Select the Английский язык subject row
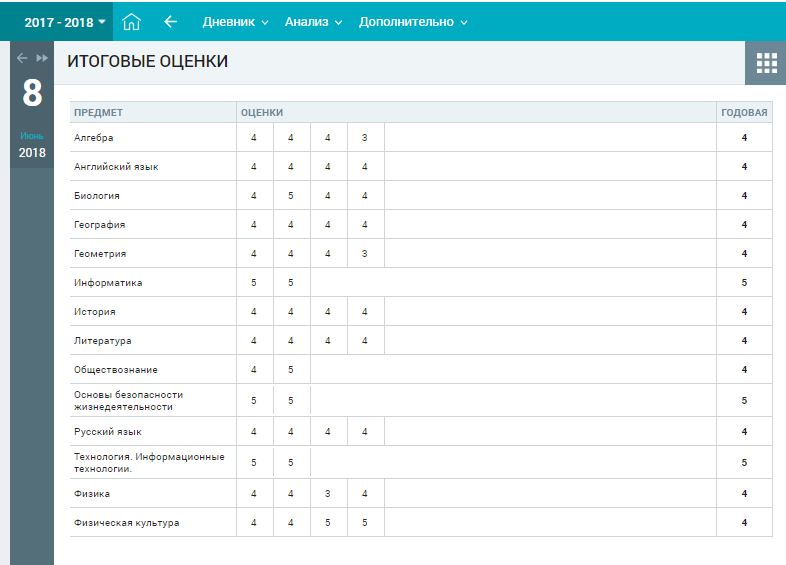This screenshot has width=786, height=565. coord(116,167)
